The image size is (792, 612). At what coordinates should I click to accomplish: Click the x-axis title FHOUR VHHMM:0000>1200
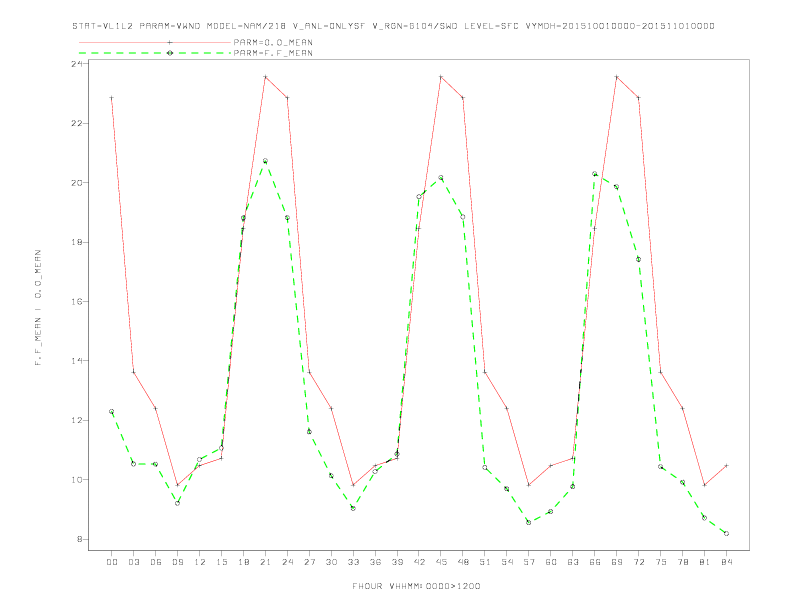tap(416, 586)
